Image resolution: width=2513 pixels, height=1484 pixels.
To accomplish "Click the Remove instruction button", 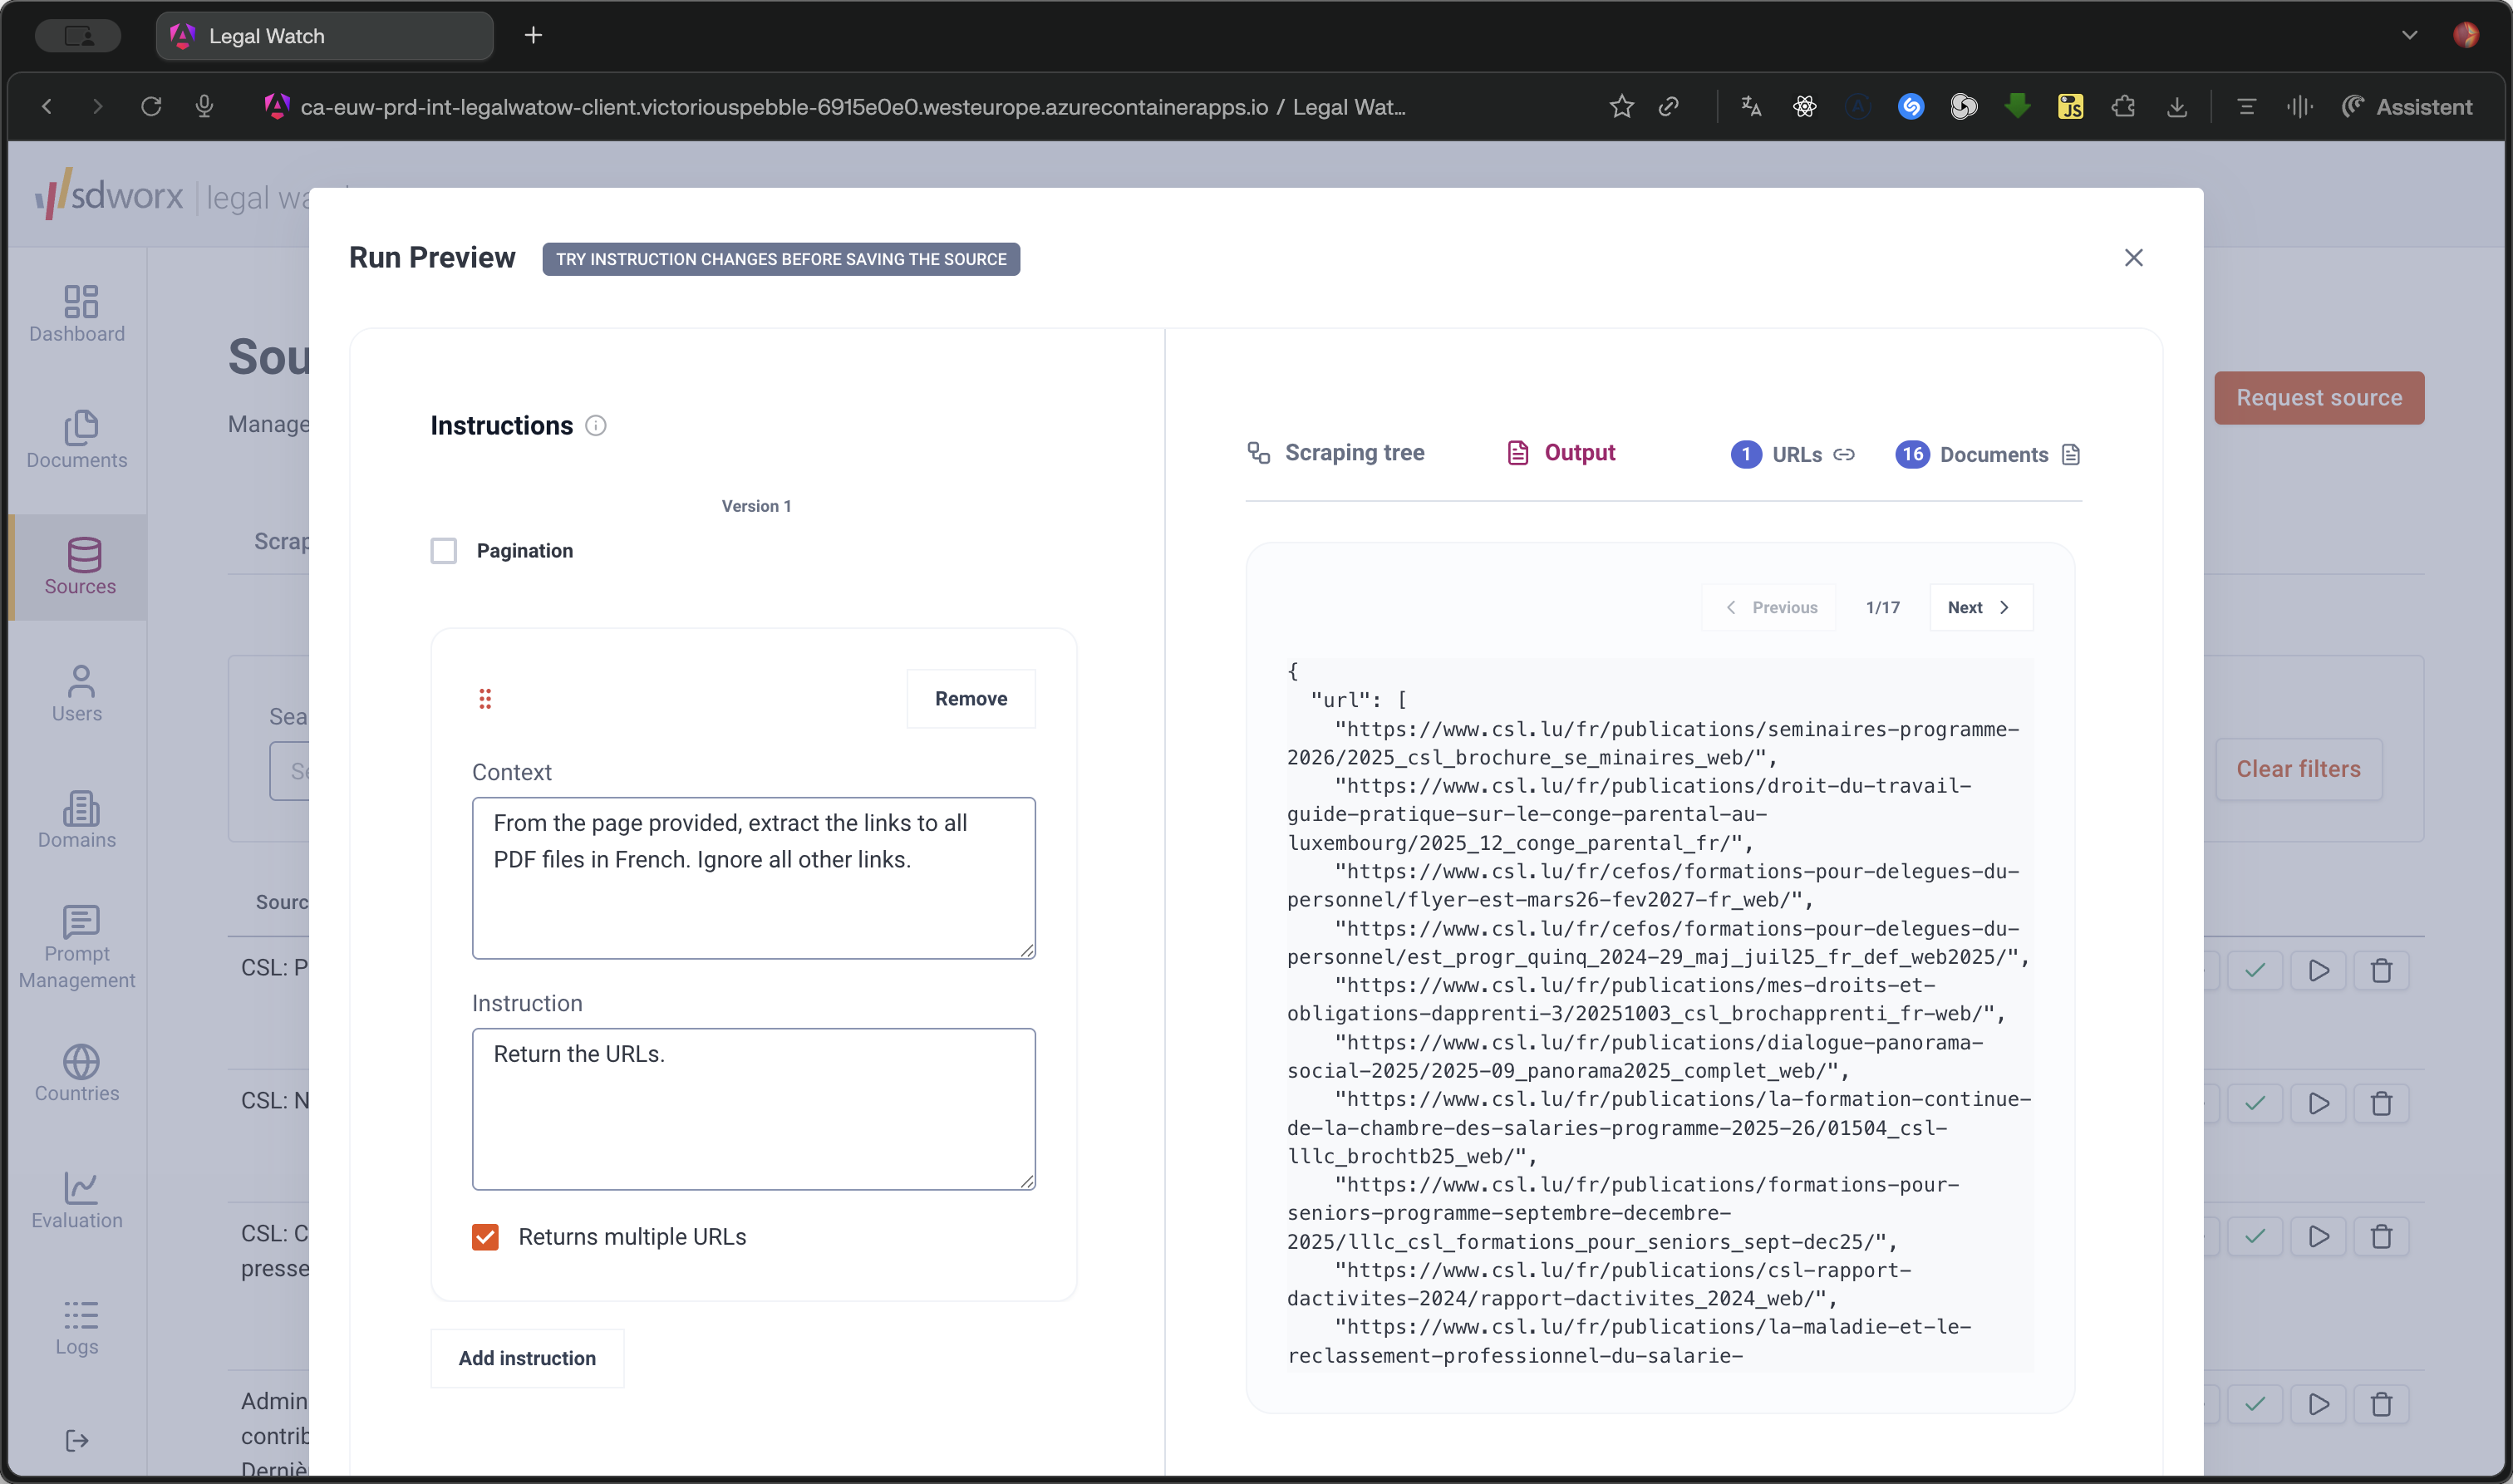I will pos(971,699).
